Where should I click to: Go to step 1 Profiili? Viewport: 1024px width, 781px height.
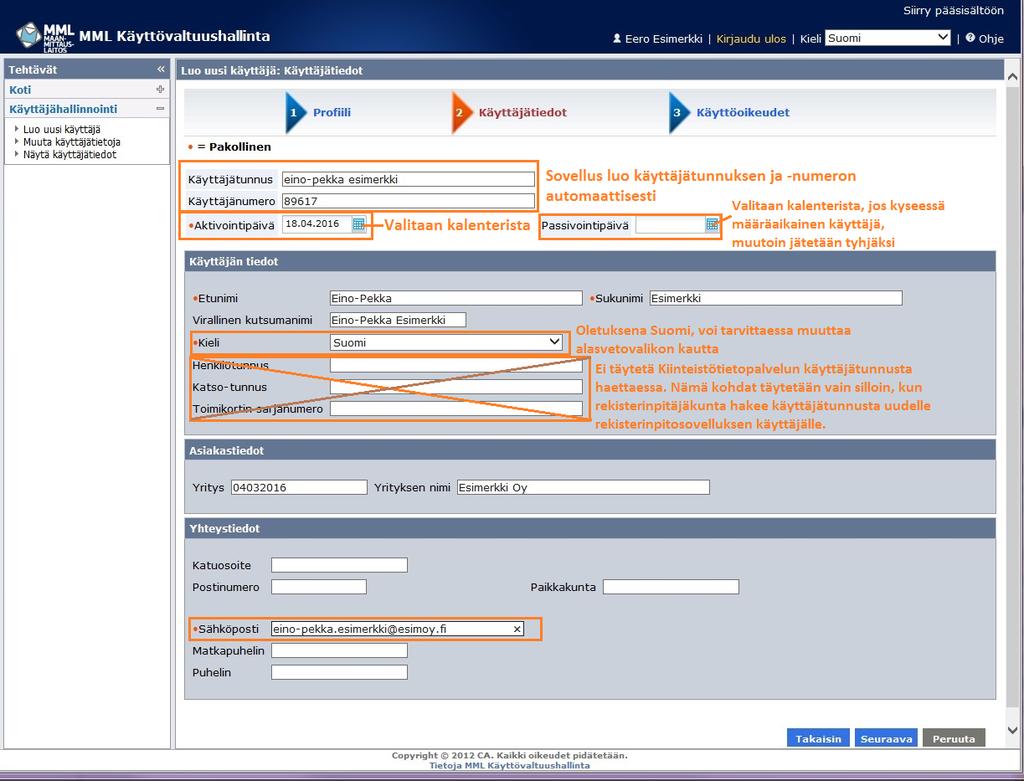click(319, 112)
